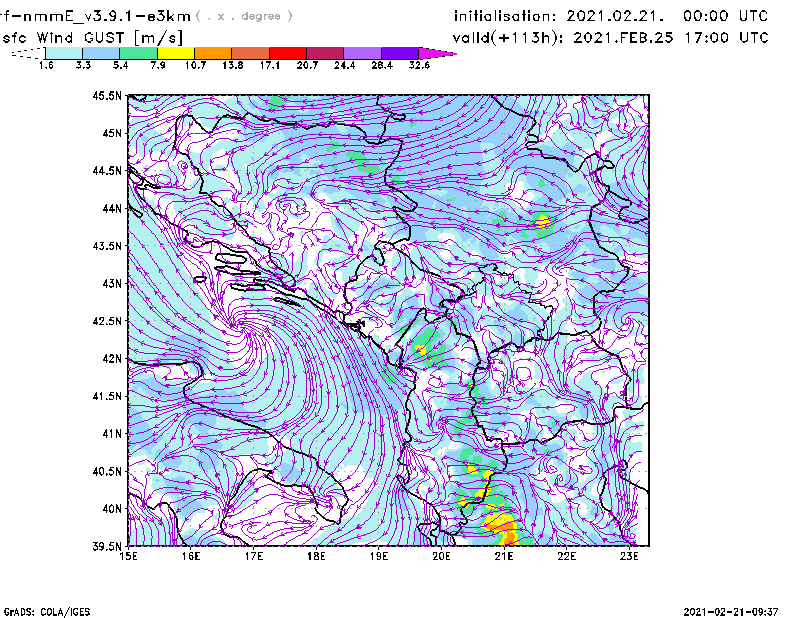Screen dimensions: 800x618
Task: Click the "sfc Wind GUST [m/s]" title
Action: (x=92, y=38)
